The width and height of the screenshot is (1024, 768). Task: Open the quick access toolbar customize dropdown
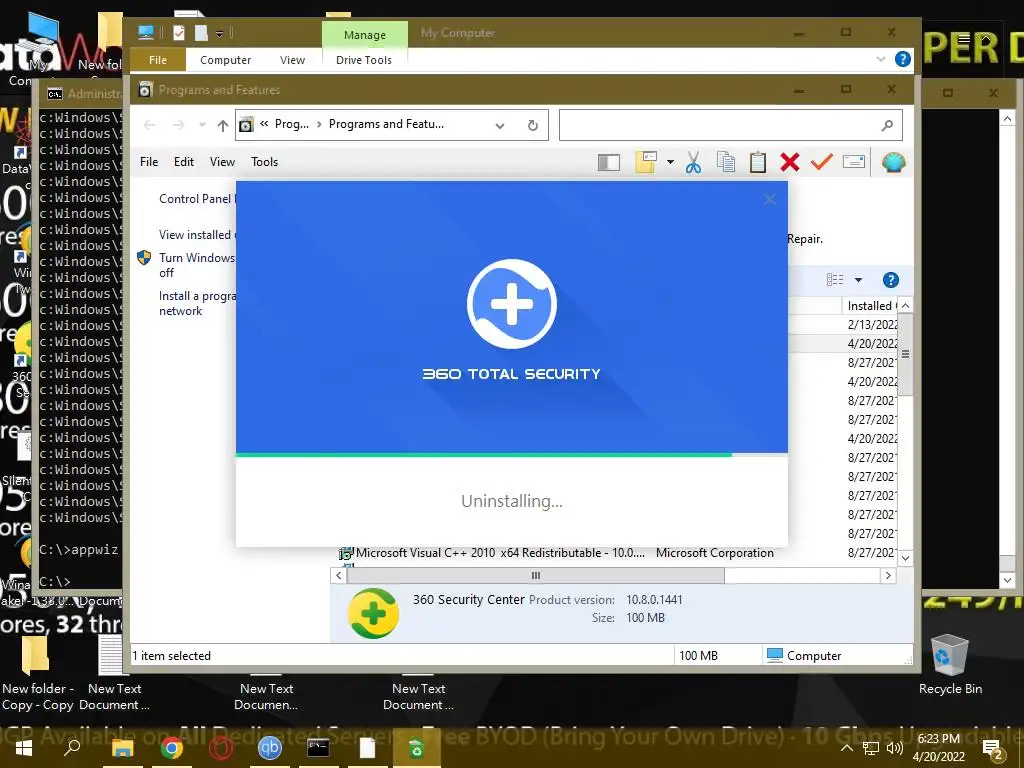219,33
